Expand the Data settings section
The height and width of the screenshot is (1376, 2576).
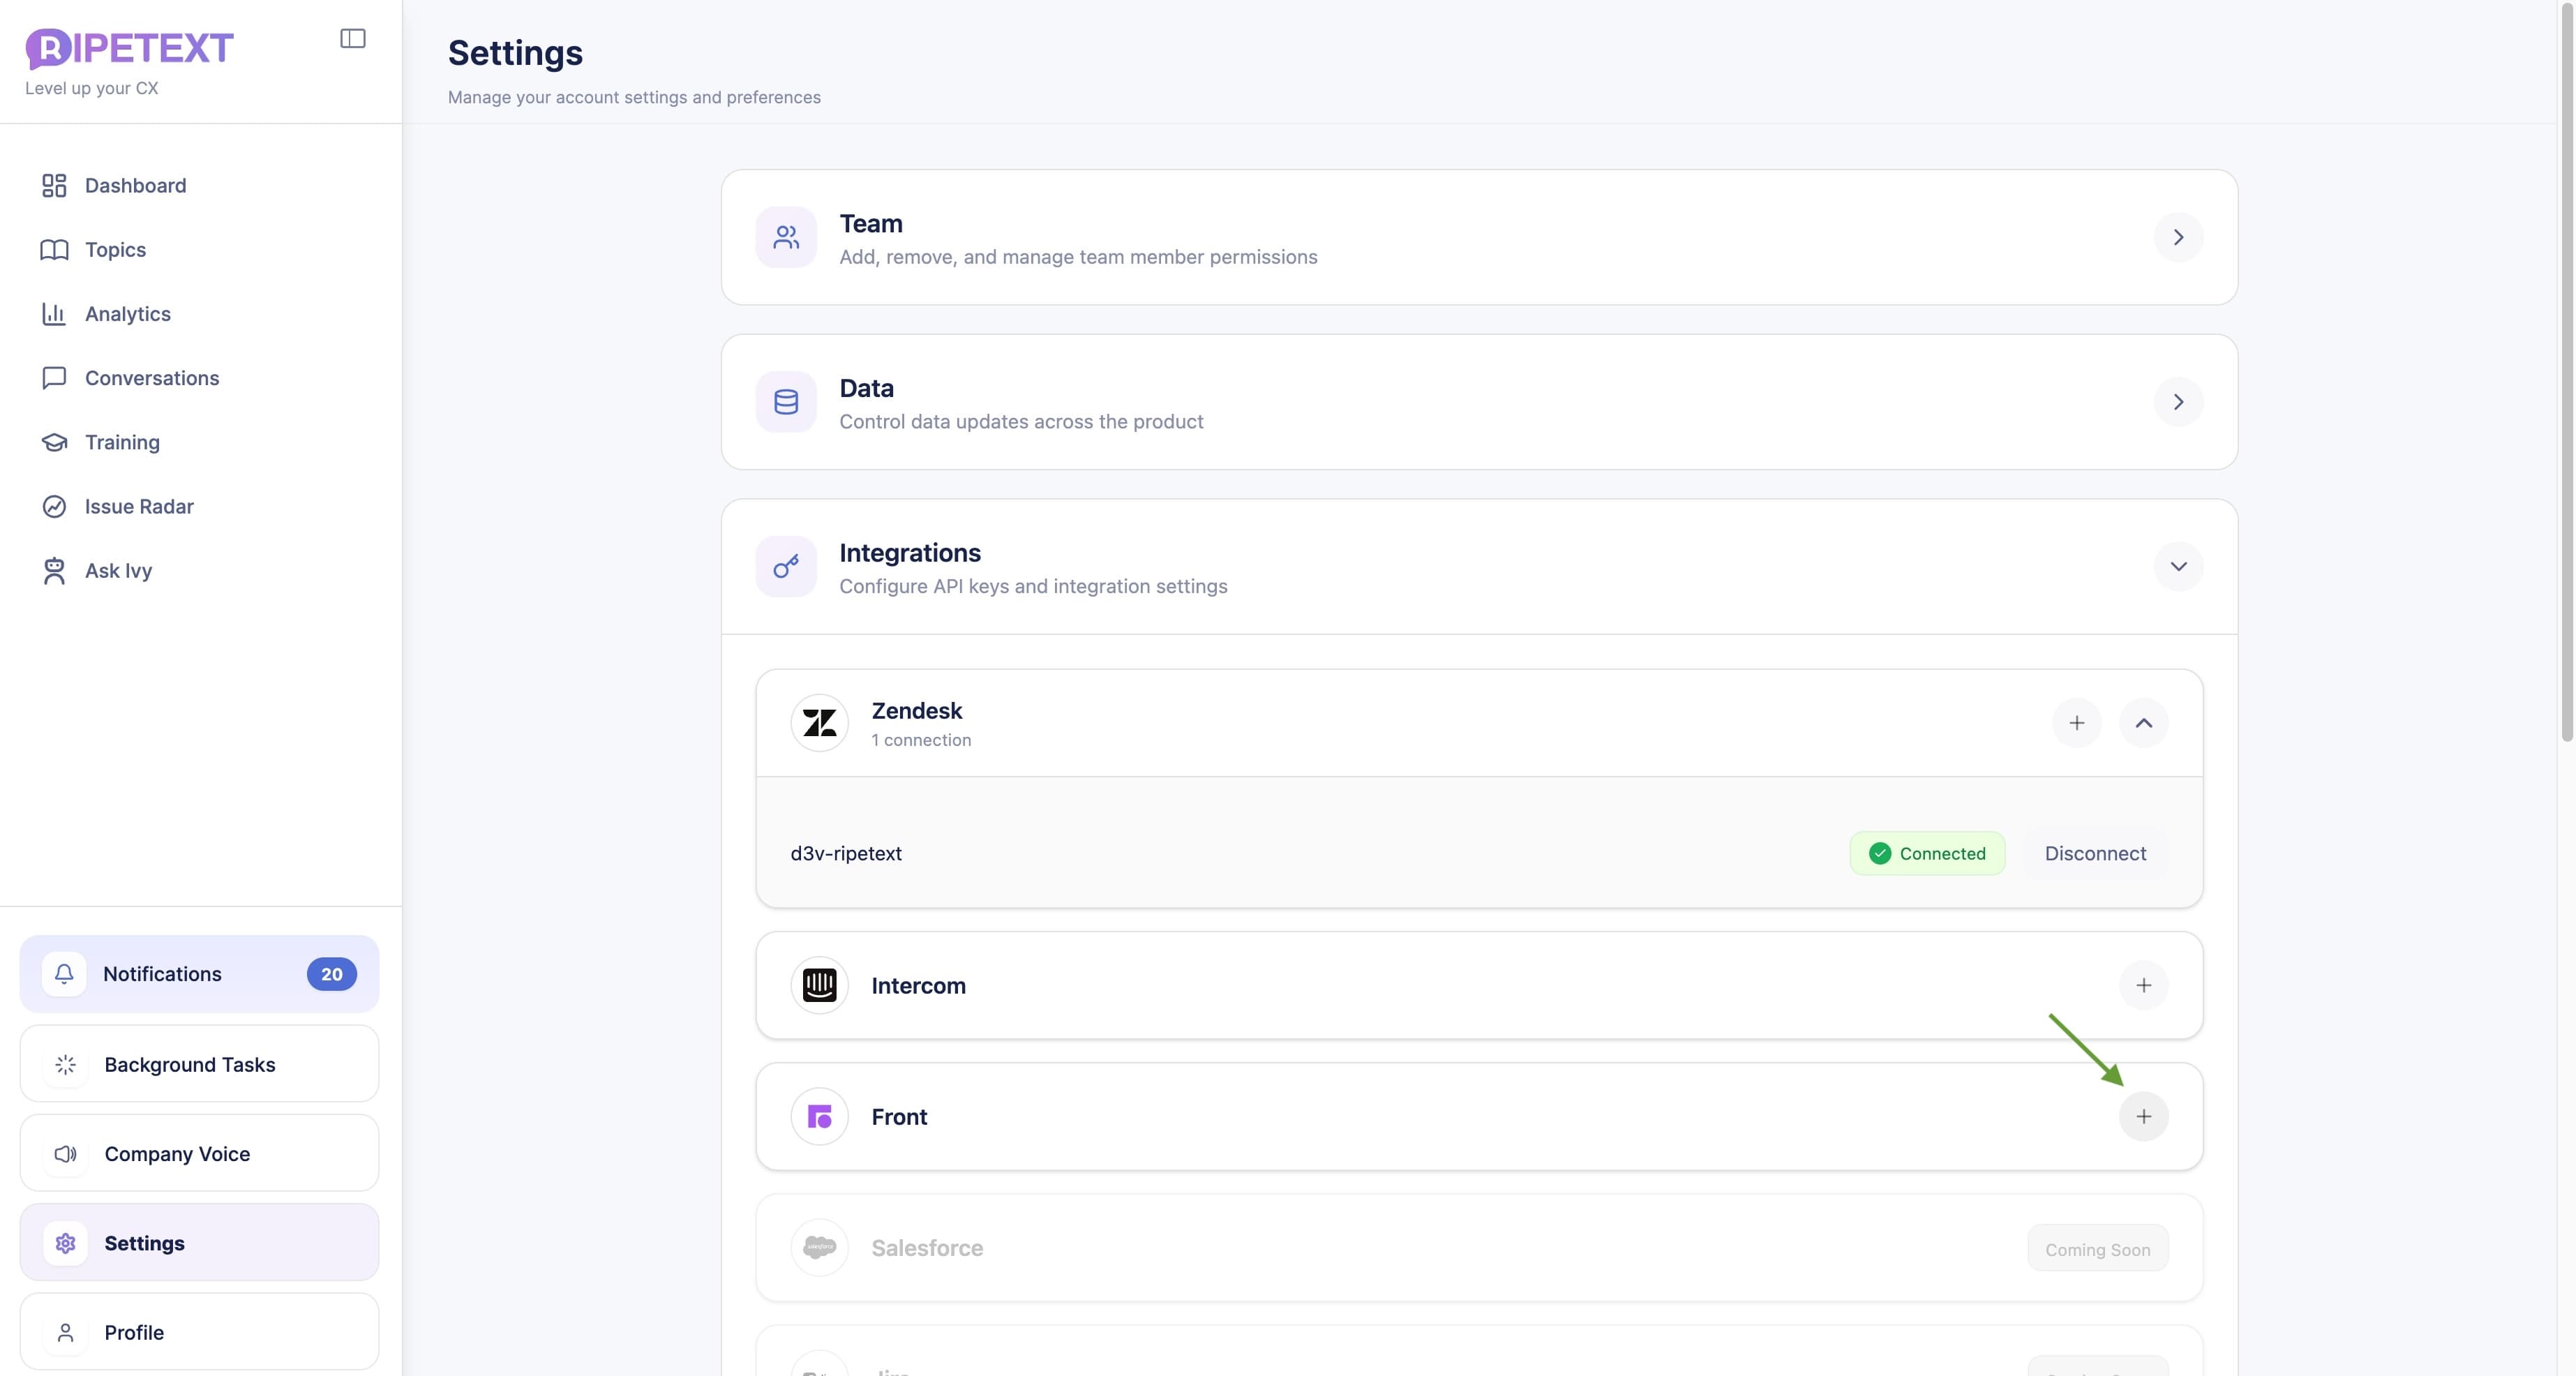tap(2178, 402)
